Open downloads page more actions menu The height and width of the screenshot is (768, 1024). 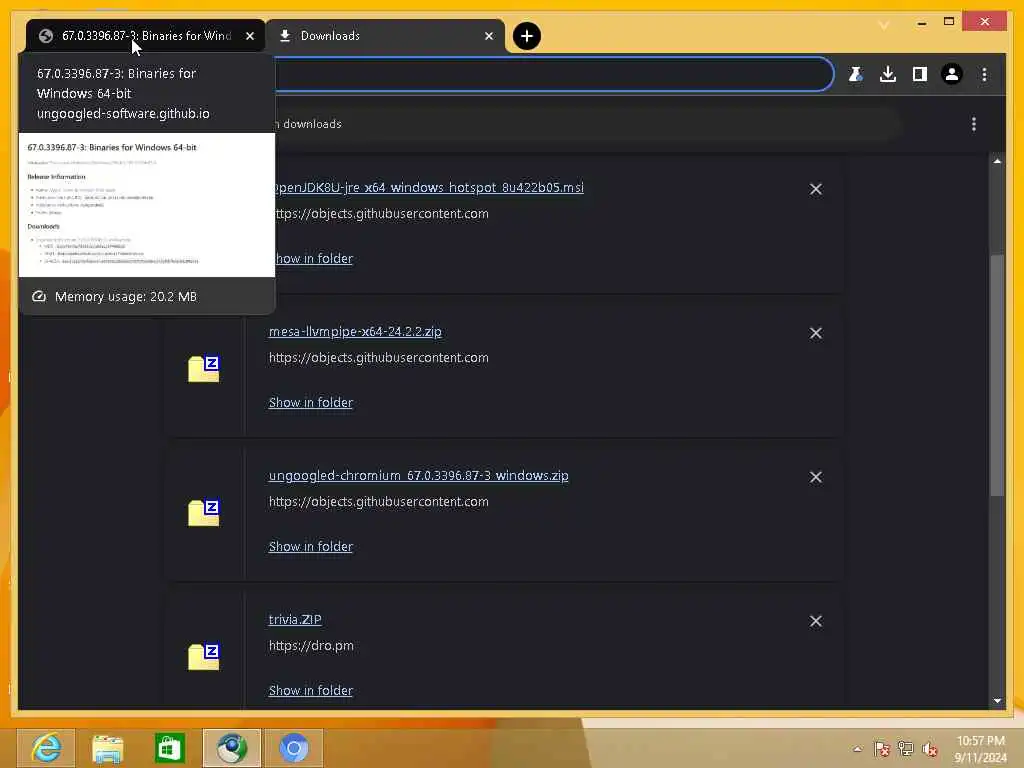(x=974, y=124)
